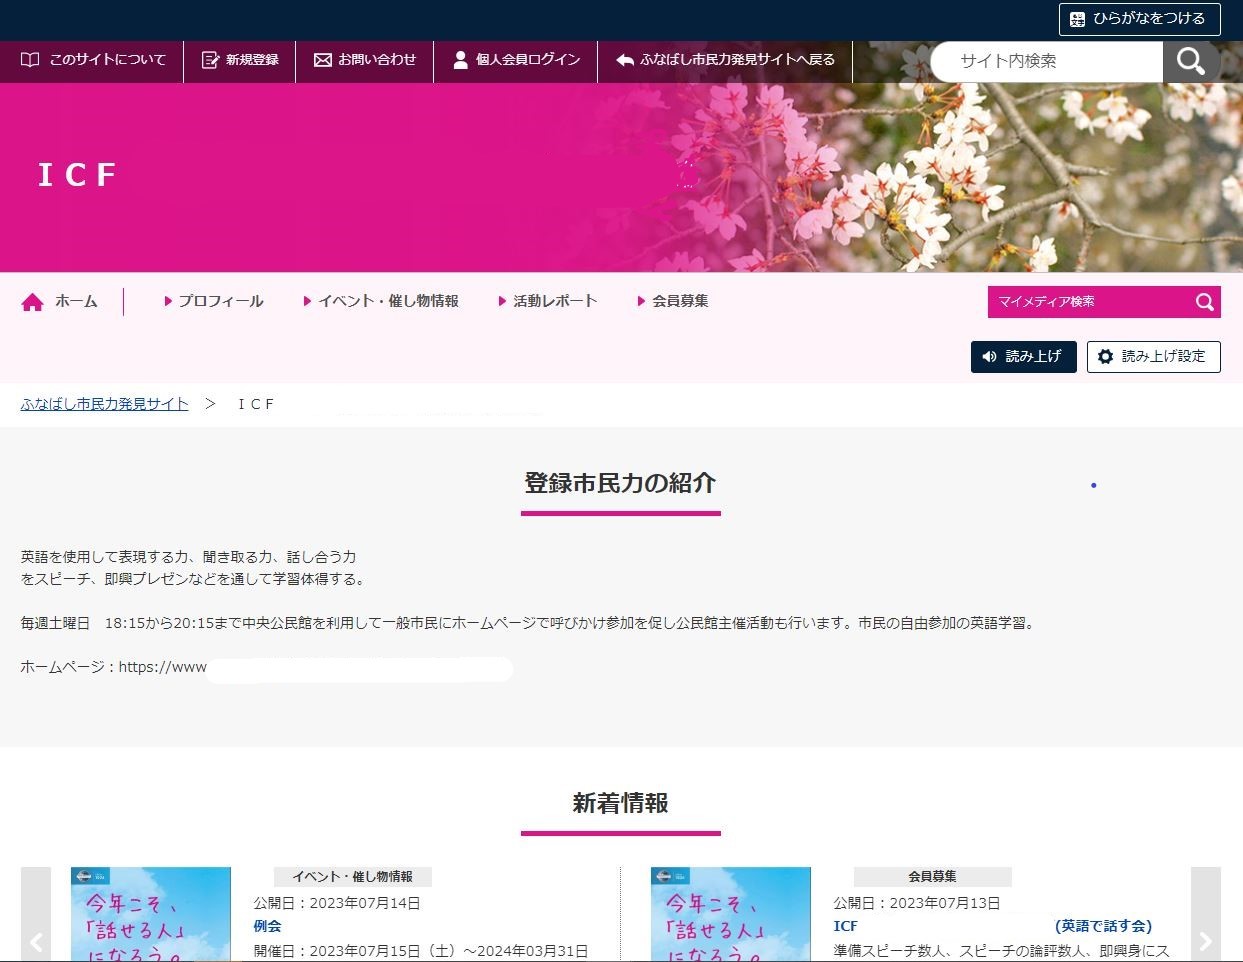Viewport: 1243px width, 962px height.
Task: Click the 例会 event title link
Action: coord(267,926)
